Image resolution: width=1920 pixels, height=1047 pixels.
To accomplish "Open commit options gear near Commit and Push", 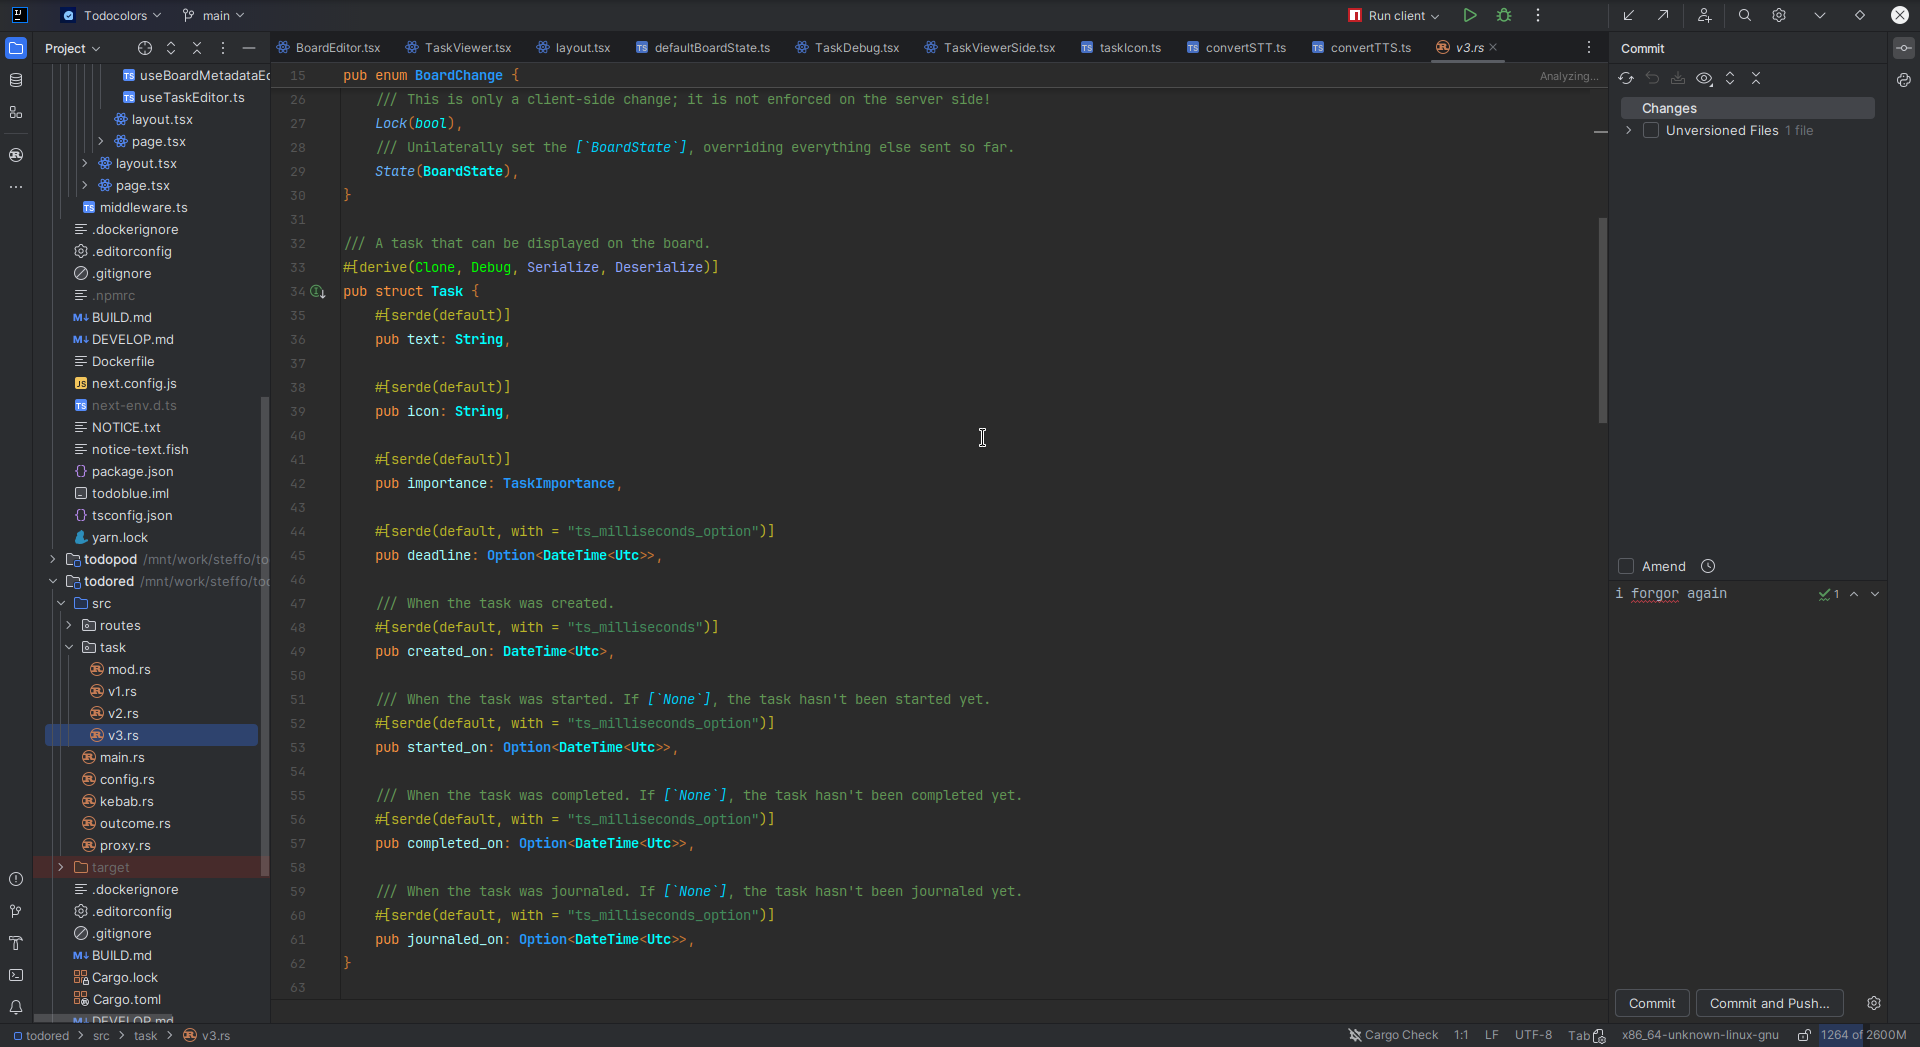I will click(x=1874, y=1003).
